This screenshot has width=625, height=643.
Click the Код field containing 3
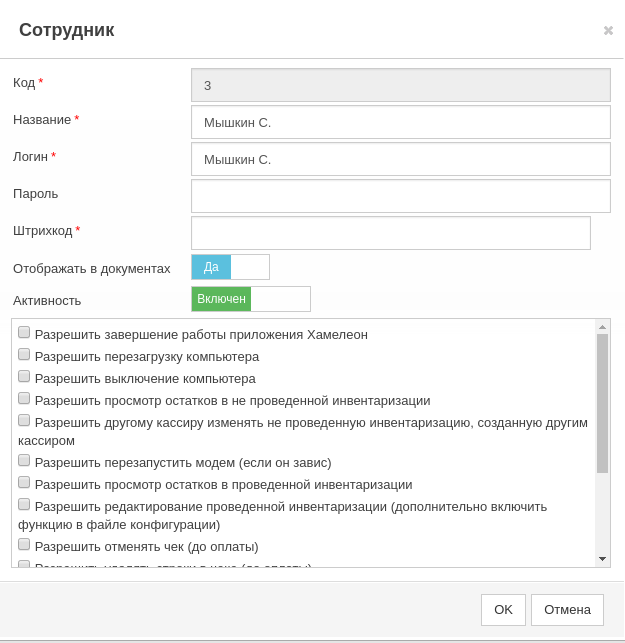point(401,85)
